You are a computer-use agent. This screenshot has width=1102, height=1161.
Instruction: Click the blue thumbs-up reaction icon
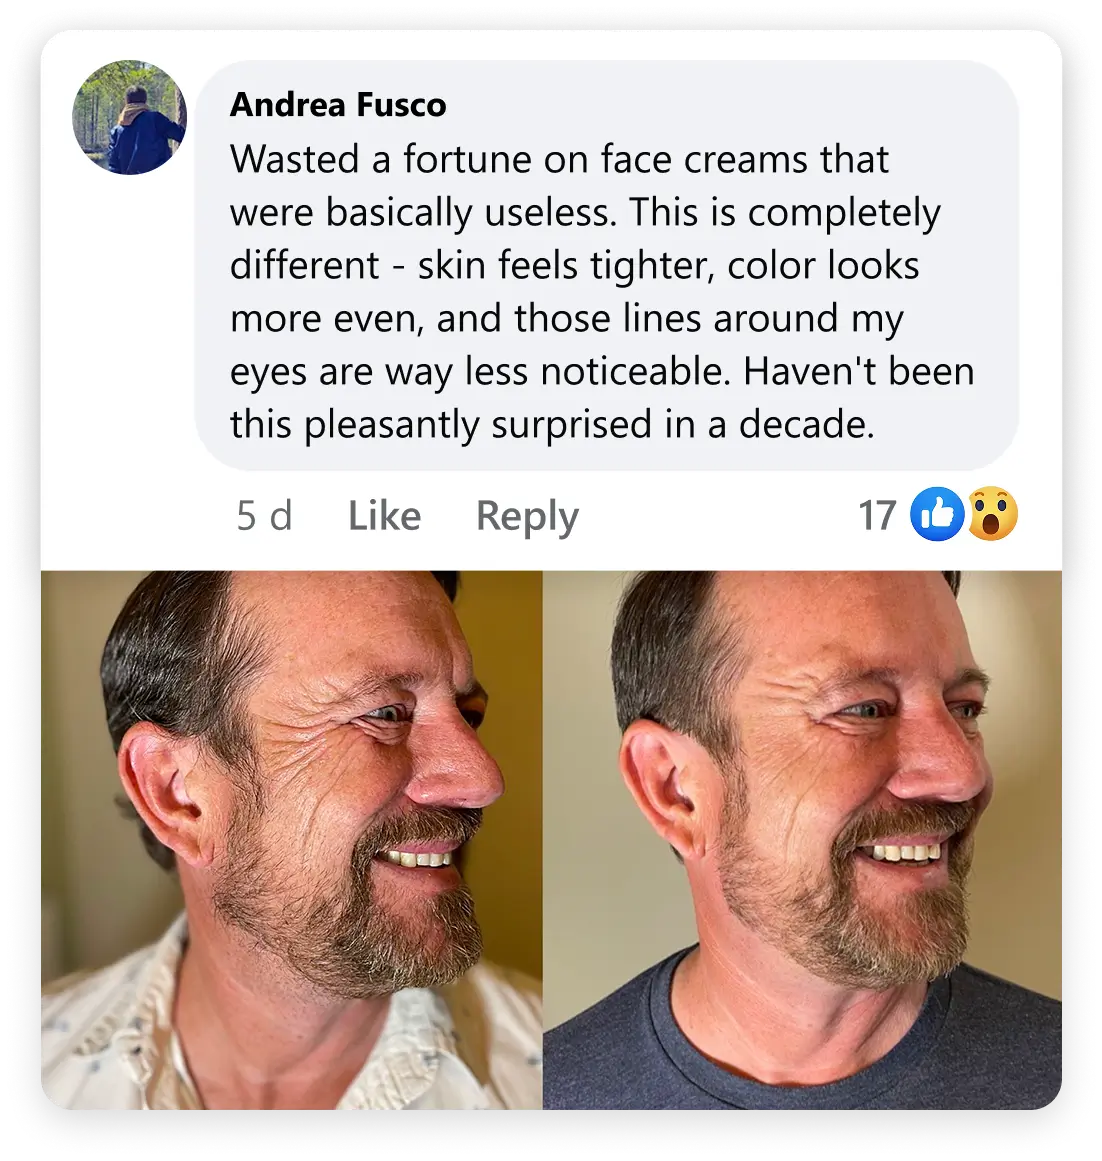click(x=937, y=515)
